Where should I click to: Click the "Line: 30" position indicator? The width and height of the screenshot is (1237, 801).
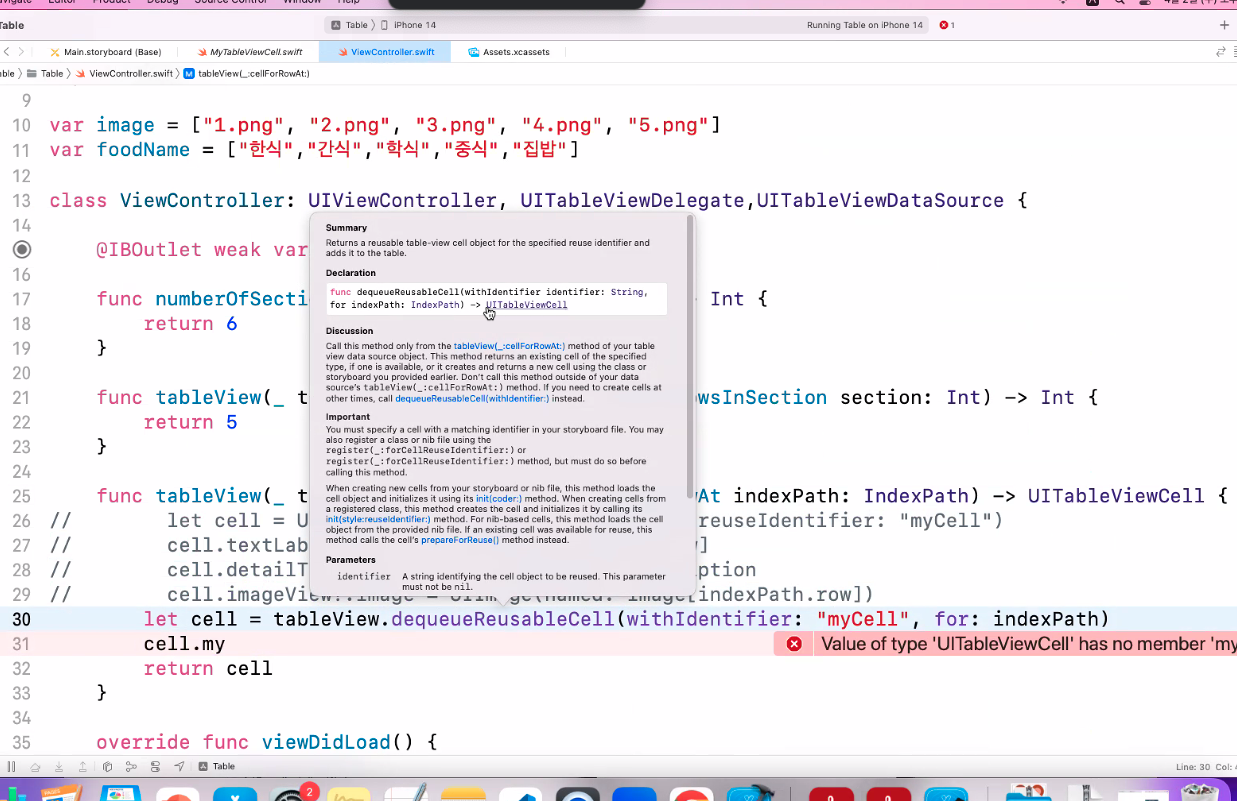coord(1191,767)
